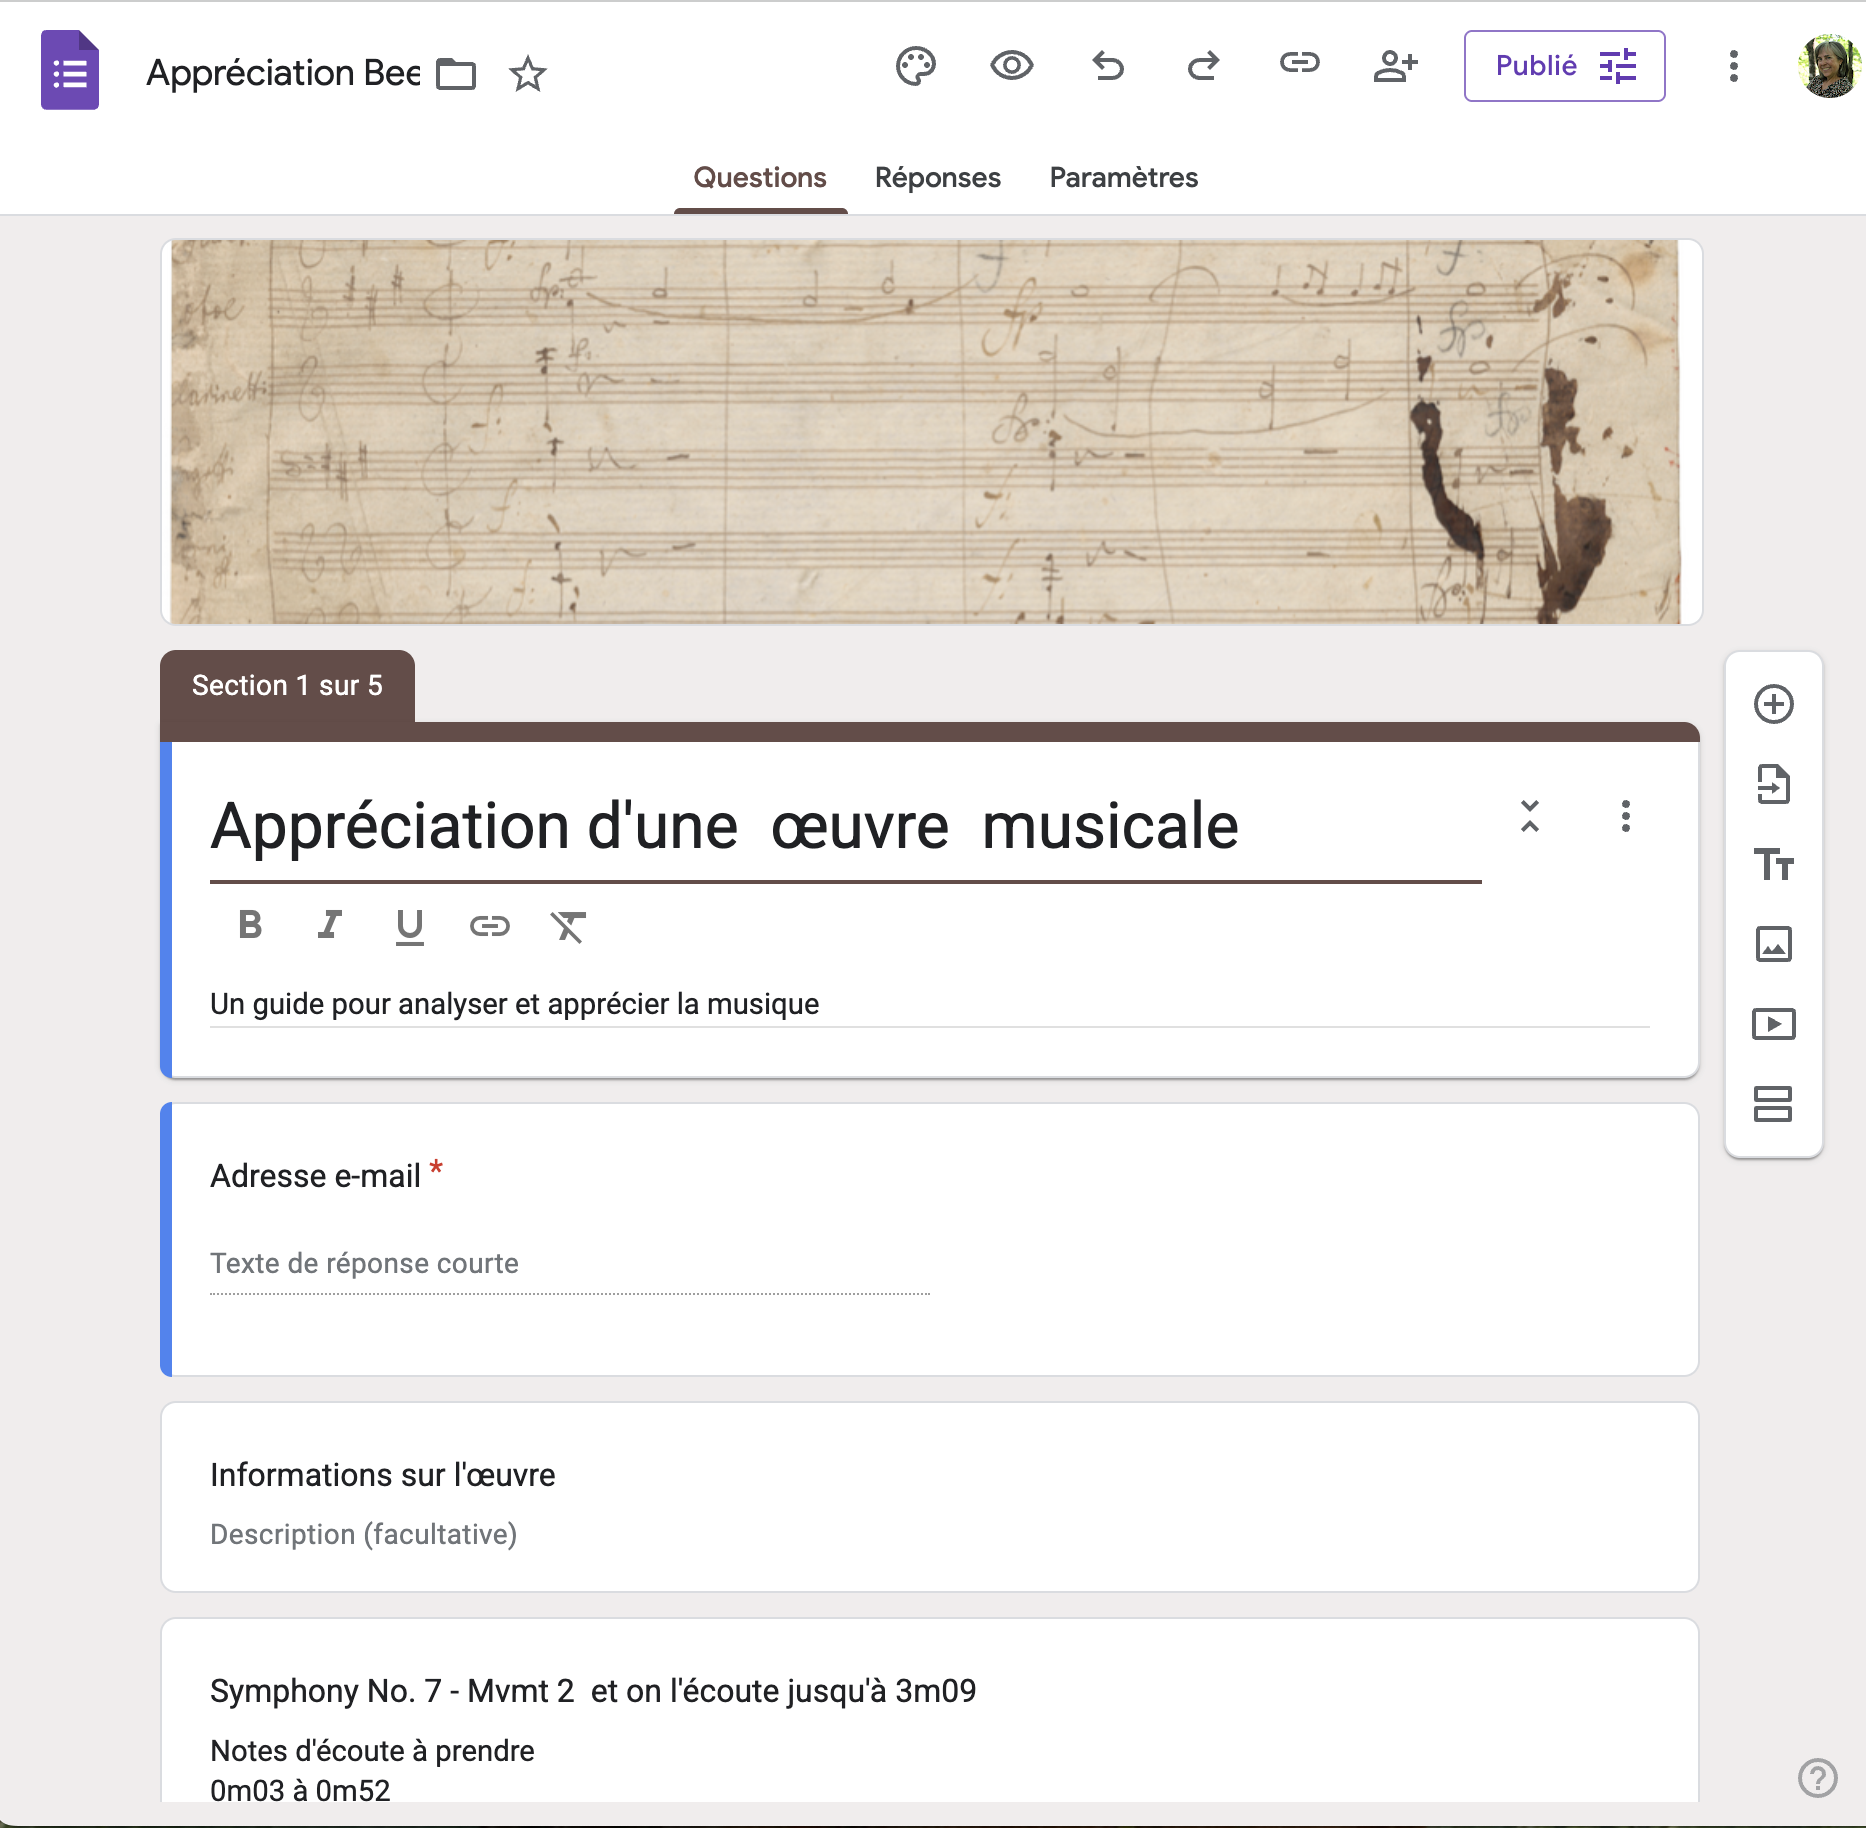Viewport: 1866px width, 1828px height.
Task: Copy the form link
Action: pos(1299,64)
